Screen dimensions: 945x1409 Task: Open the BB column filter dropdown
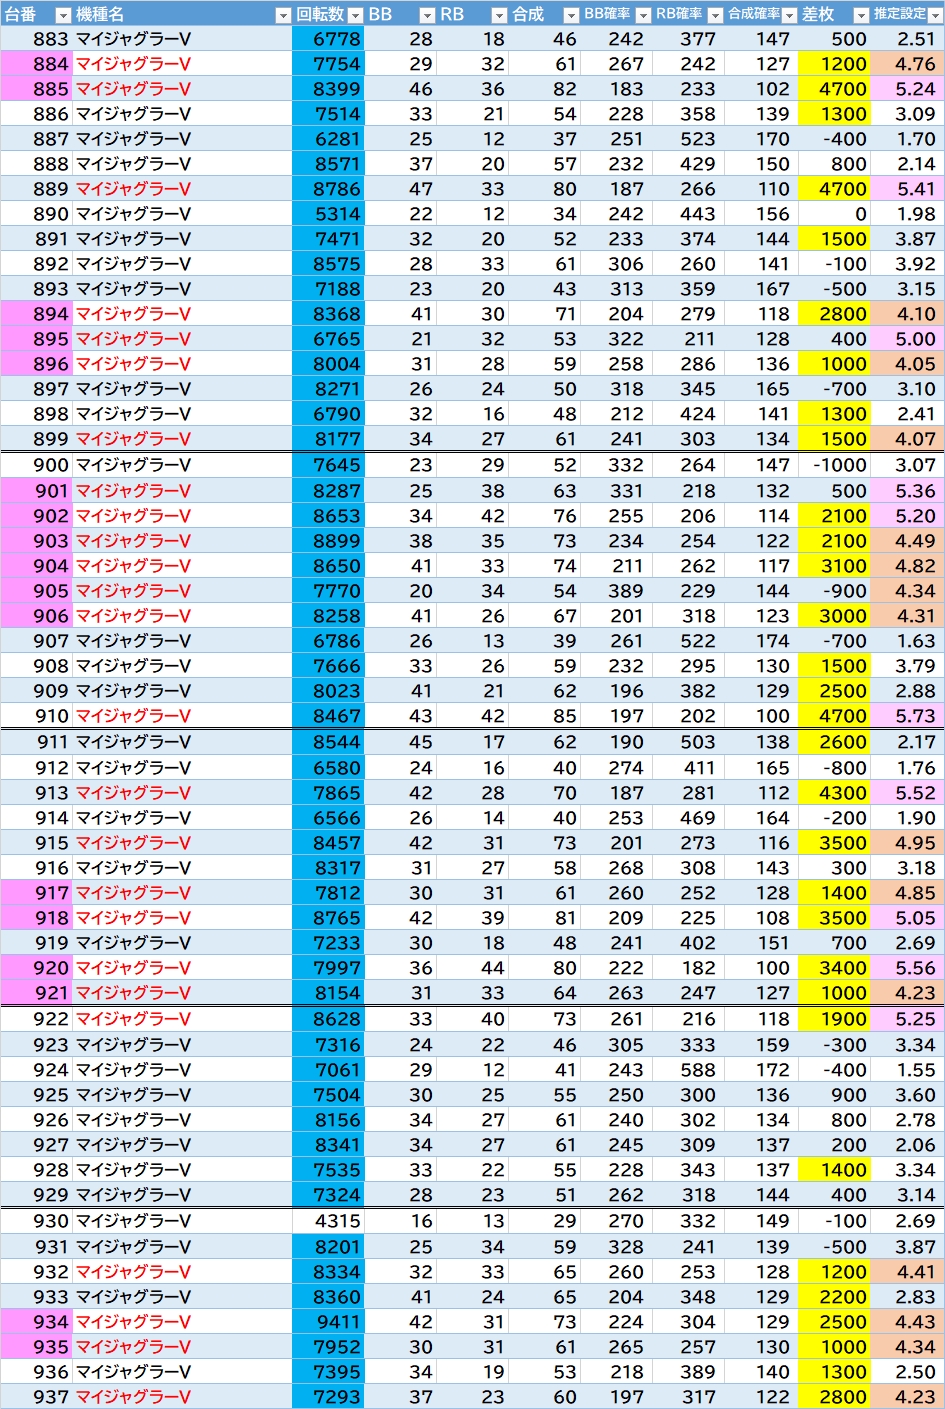tap(427, 15)
